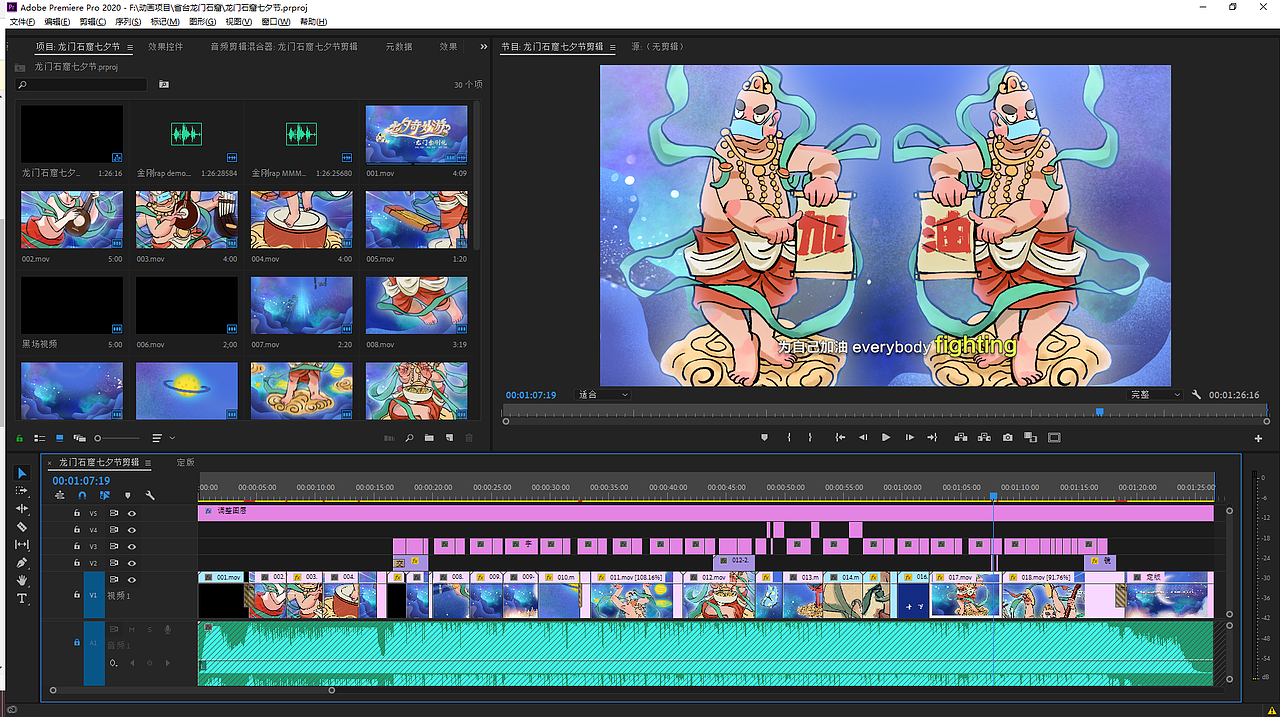Toggle lock on track V5
The width and height of the screenshot is (1280, 717).
(77, 513)
